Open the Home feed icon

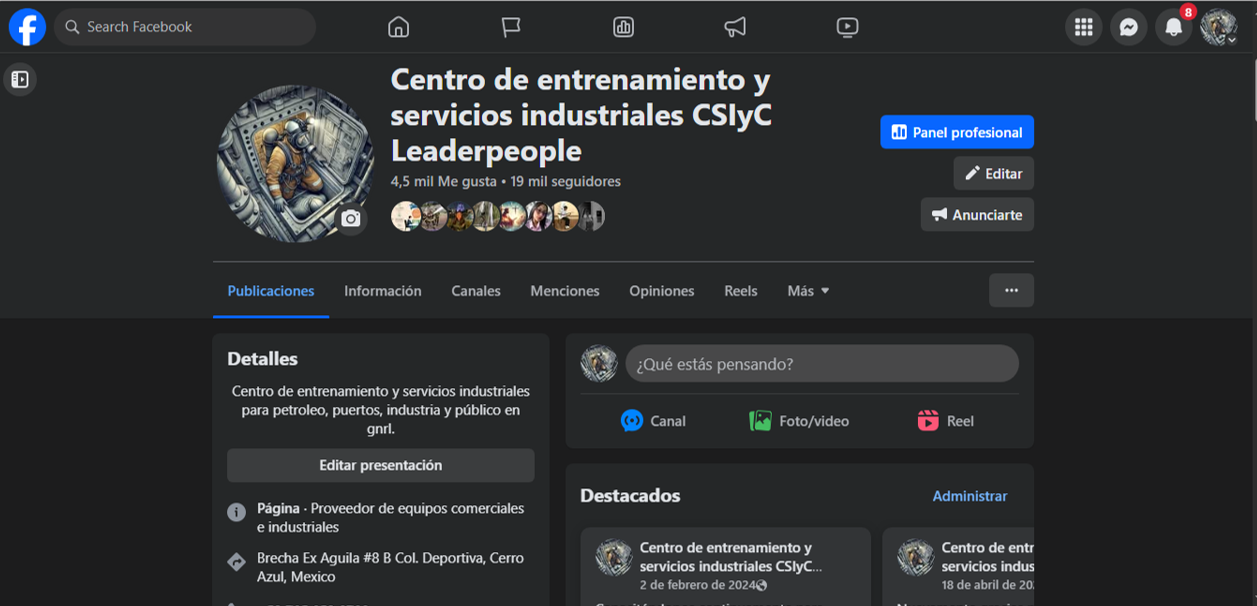(x=398, y=27)
